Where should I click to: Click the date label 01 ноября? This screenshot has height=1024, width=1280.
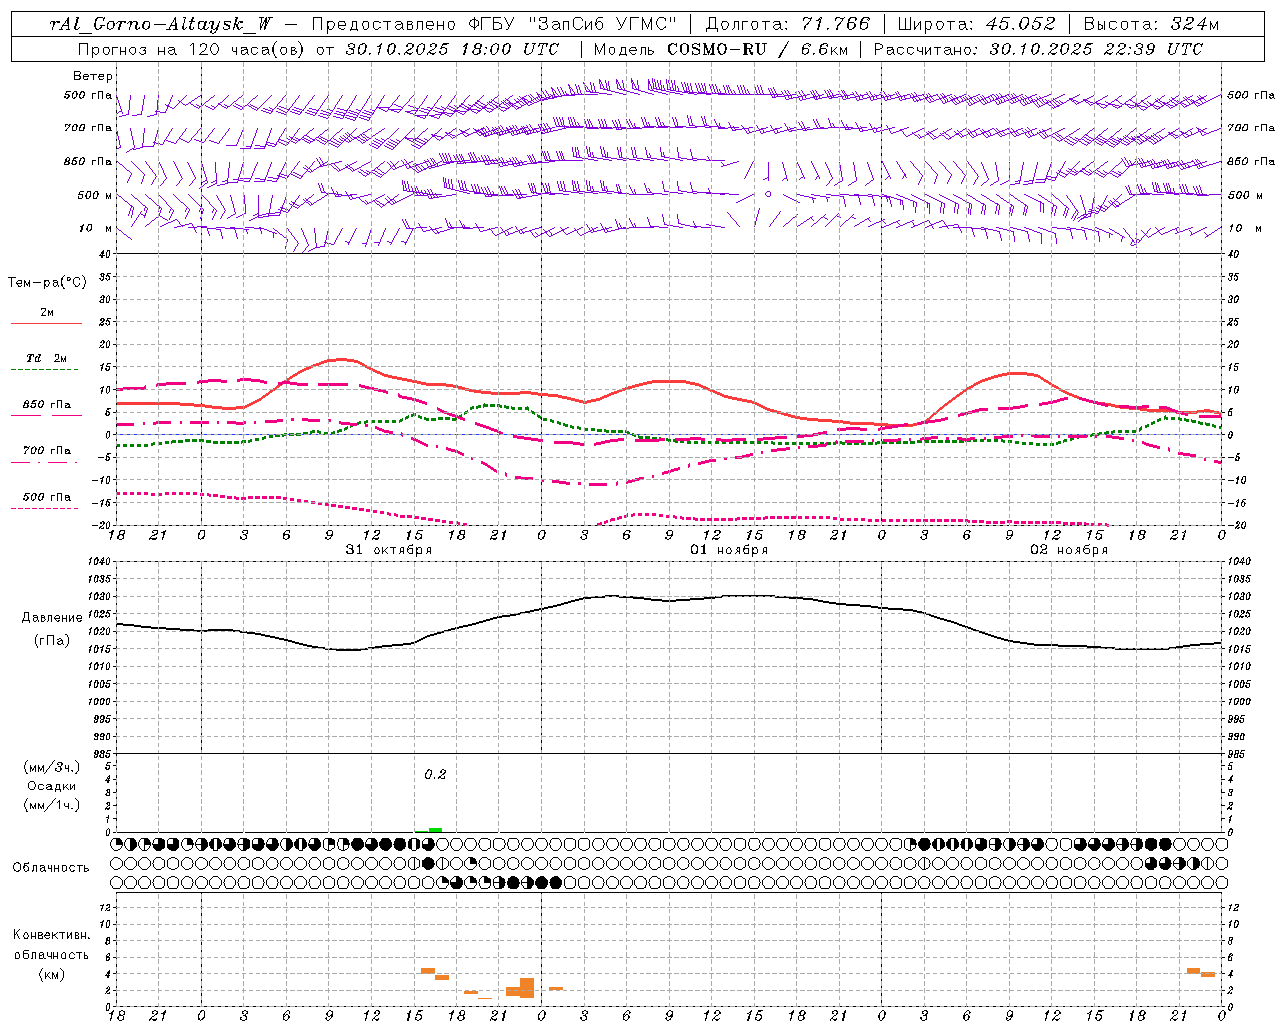click(729, 550)
